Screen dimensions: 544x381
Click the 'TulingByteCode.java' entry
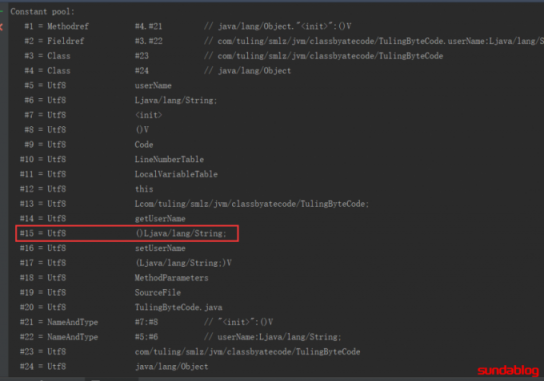(179, 307)
